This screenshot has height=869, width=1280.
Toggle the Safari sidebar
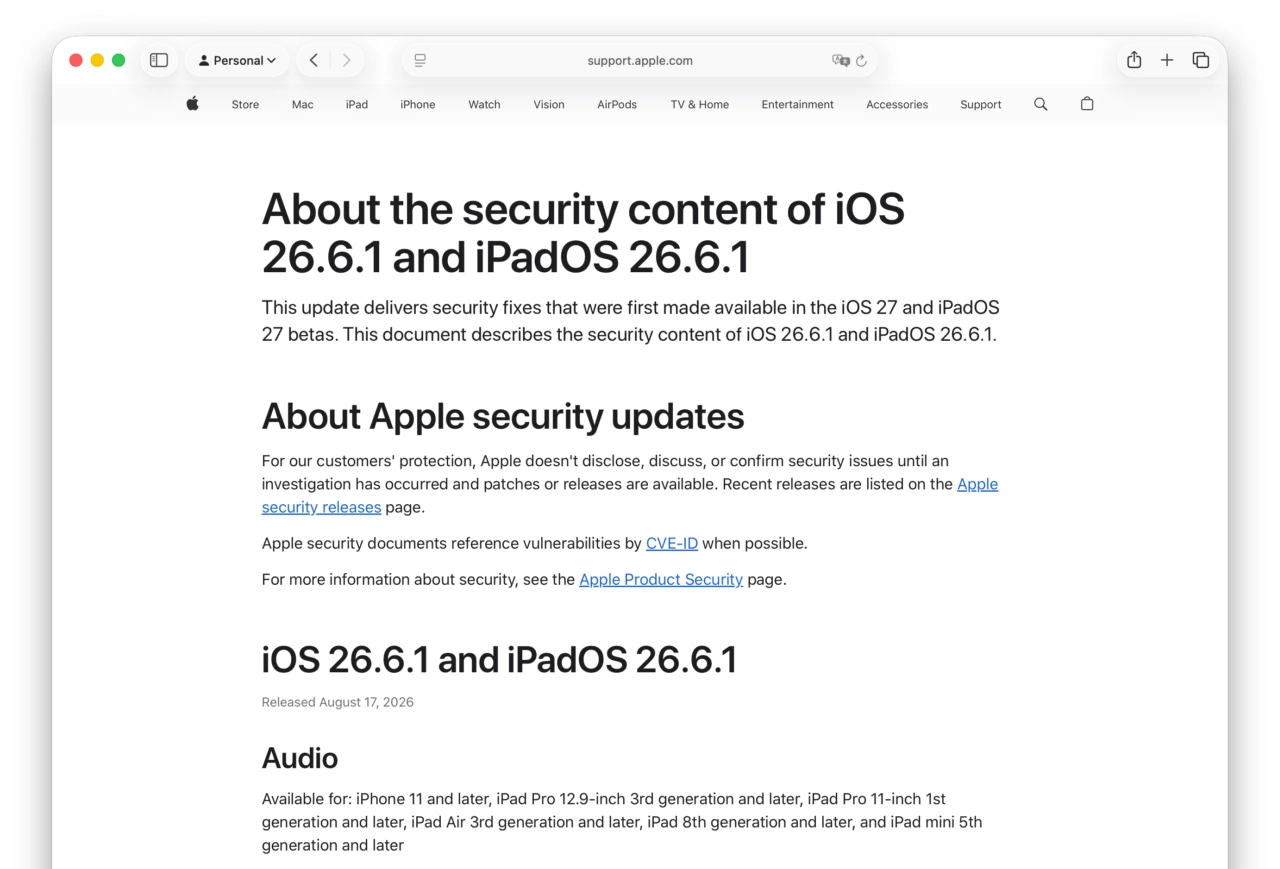pyautogui.click(x=159, y=60)
